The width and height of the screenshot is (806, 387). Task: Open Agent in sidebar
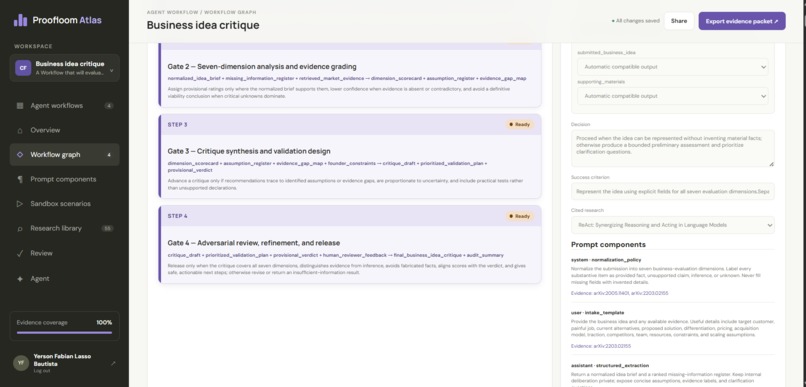point(64,279)
